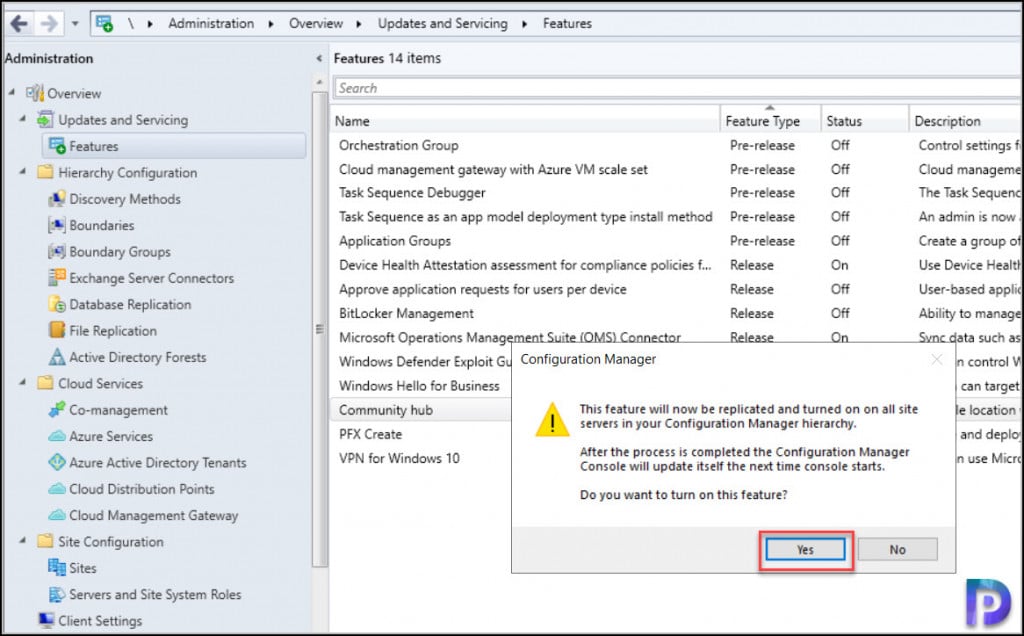Click the File Replication icon
The image size is (1024, 636).
point(57,330)
